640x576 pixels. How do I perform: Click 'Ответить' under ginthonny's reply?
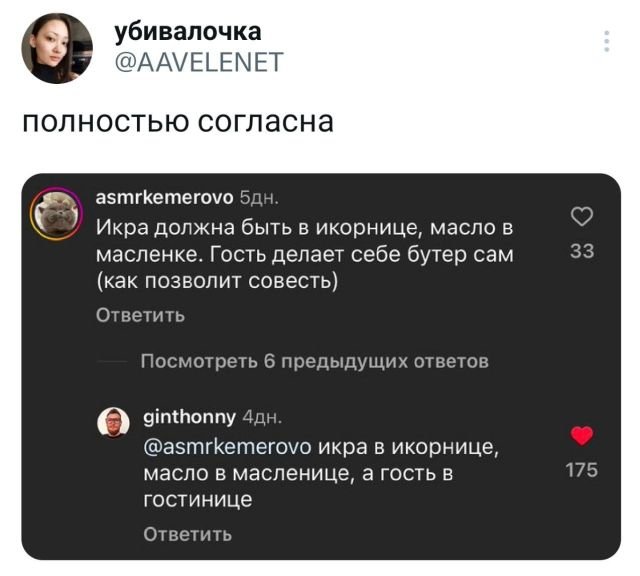pyautogui.click(x=188, y=534)
